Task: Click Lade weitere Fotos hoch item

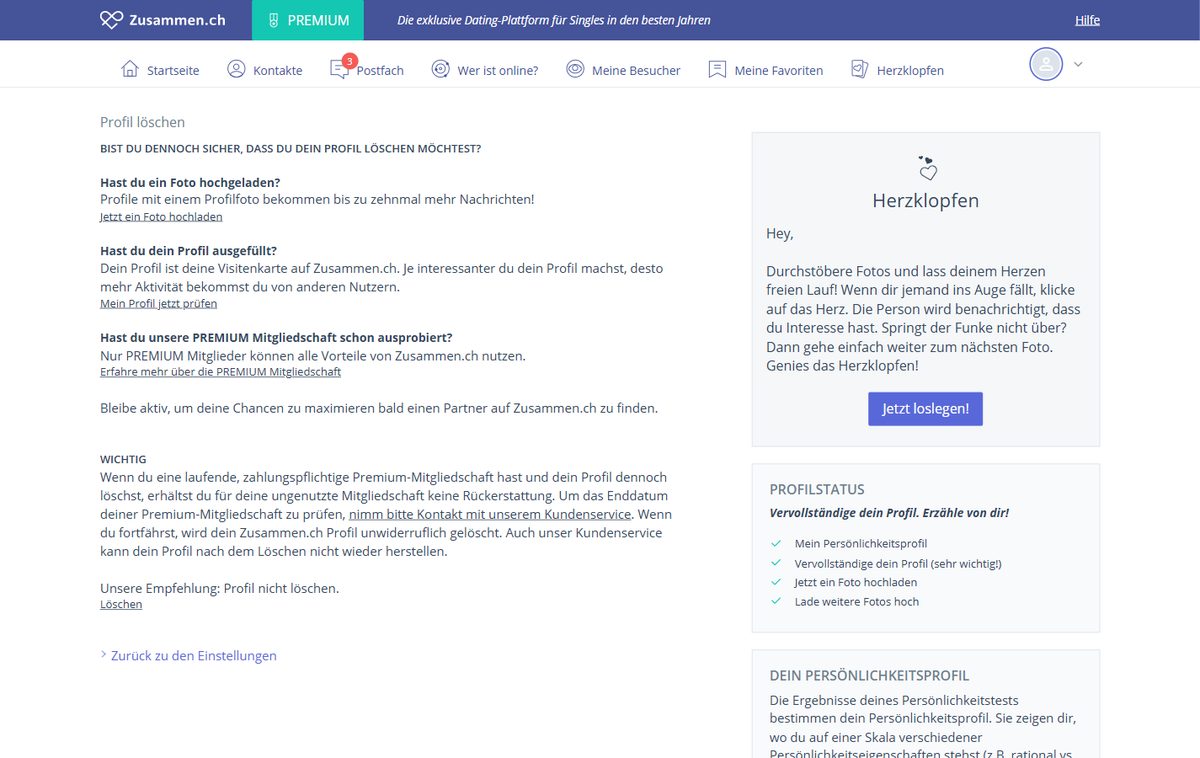Action: pyautogui.click(x=857, y=601)
